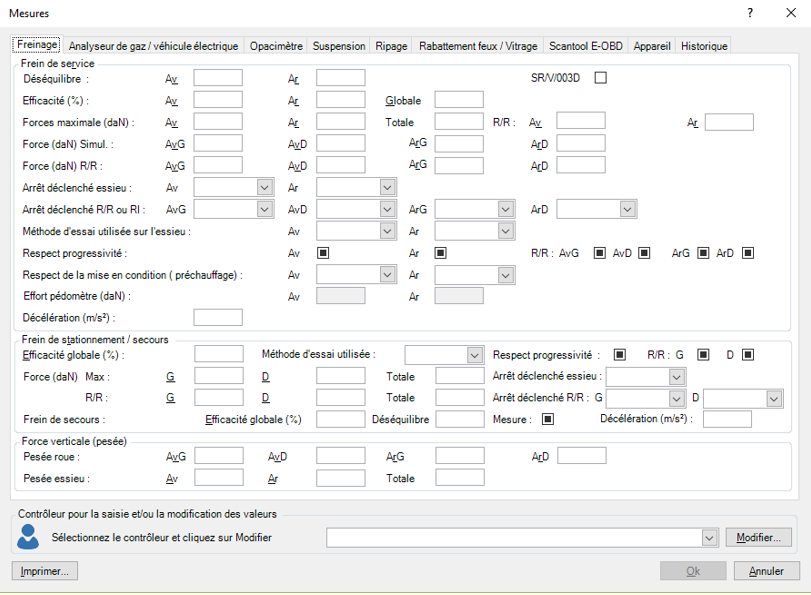Click the dialog help question mark
Screen dimensions: 811x595
pyautogui.click(x=749, y=13)
